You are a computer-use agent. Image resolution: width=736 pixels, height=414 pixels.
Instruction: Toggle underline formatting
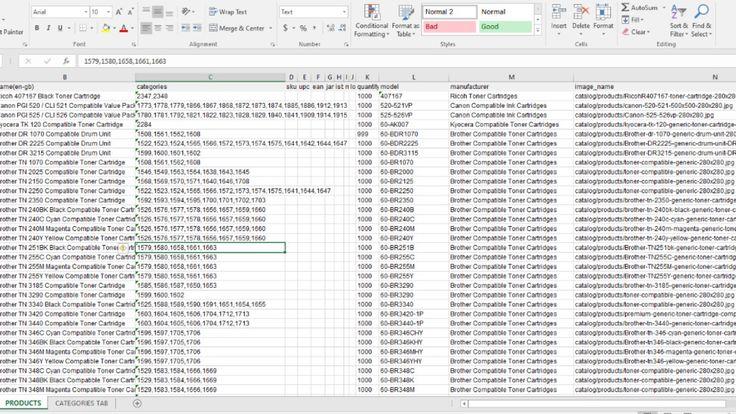[59, 29]
